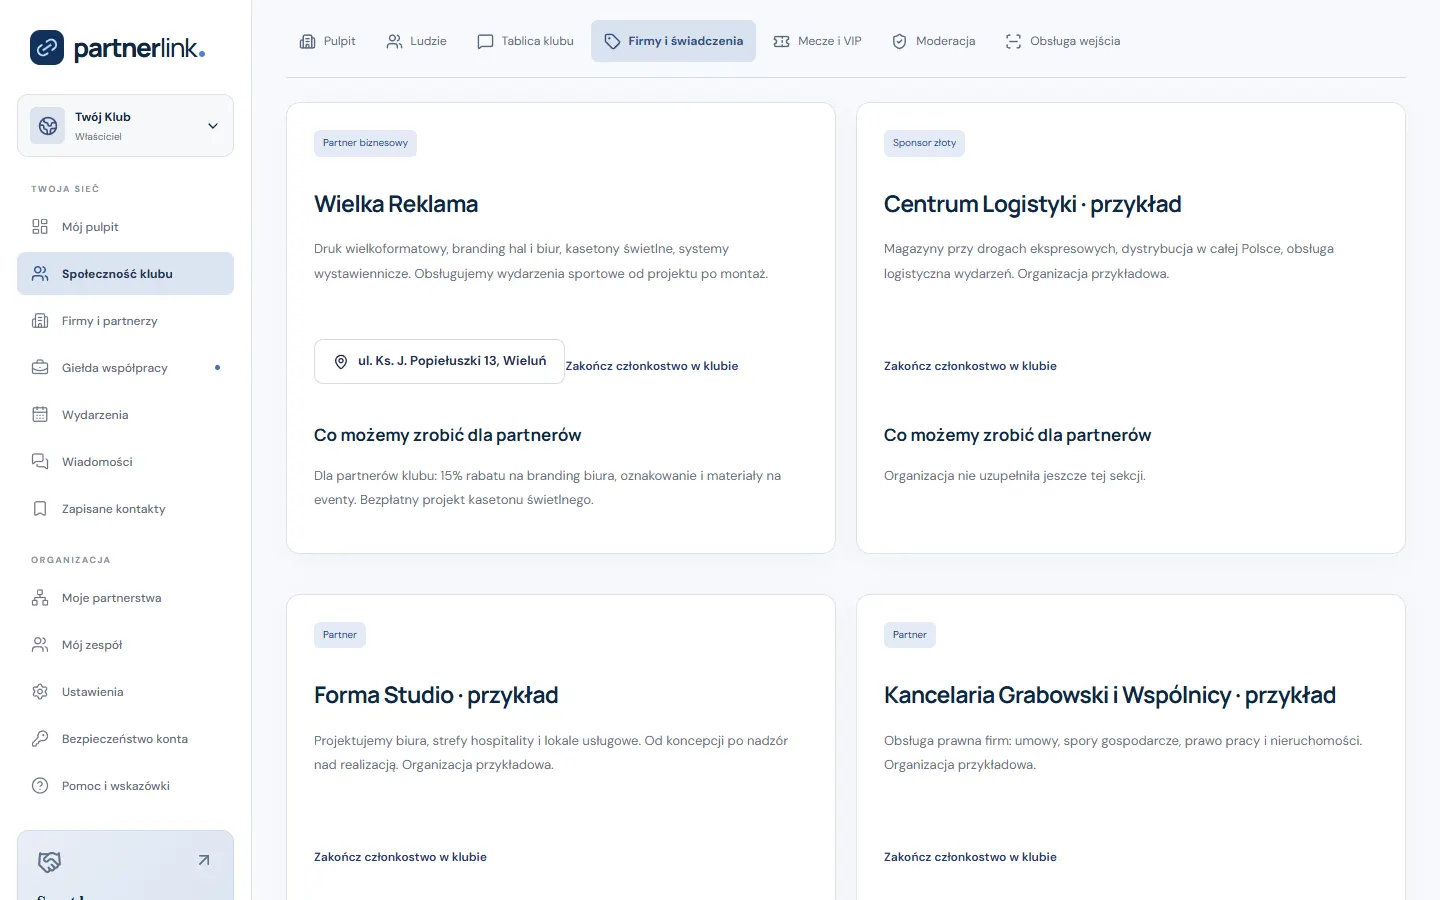Click the Sponsor złoty badge
Viewport: 1440px width, 900px height.
[924, 143]
